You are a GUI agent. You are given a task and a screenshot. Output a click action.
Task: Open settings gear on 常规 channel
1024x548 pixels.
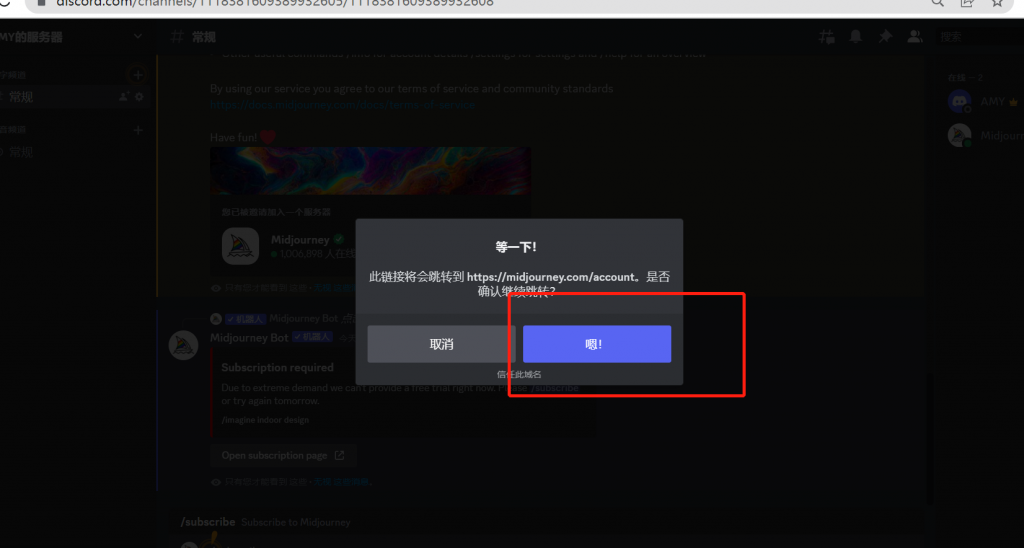point(139,97)
